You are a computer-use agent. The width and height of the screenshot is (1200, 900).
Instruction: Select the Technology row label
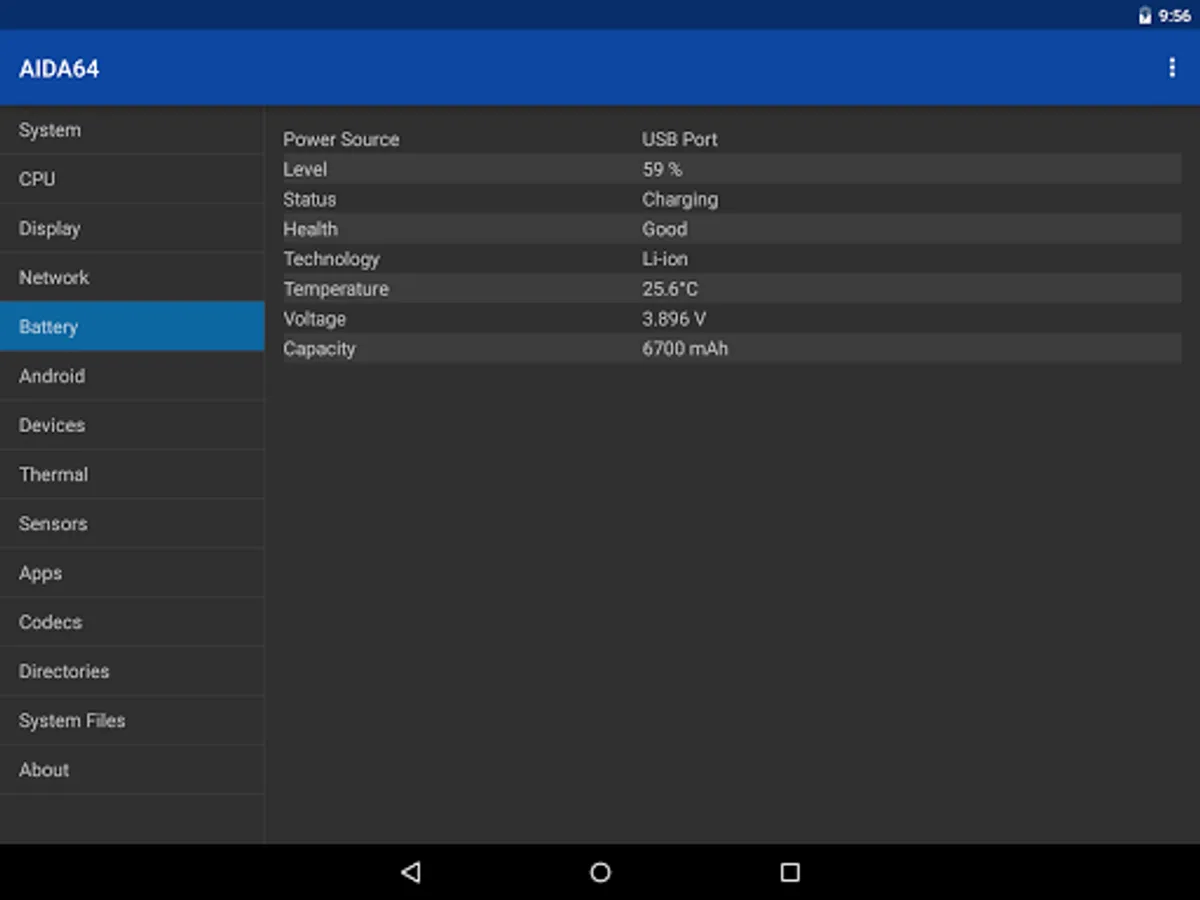click(x=331, y=259)
